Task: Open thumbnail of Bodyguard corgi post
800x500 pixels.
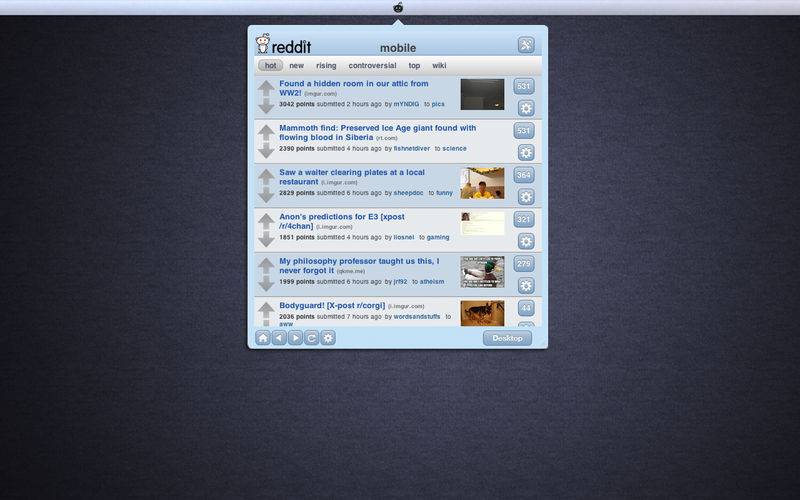Action: (x=482, y=313)
